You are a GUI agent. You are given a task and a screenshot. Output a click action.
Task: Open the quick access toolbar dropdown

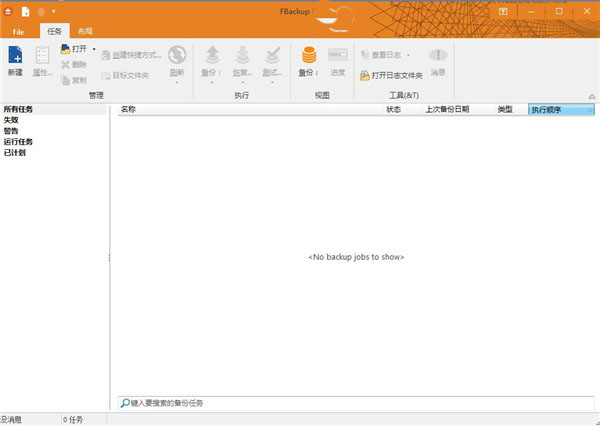(54, 12)
